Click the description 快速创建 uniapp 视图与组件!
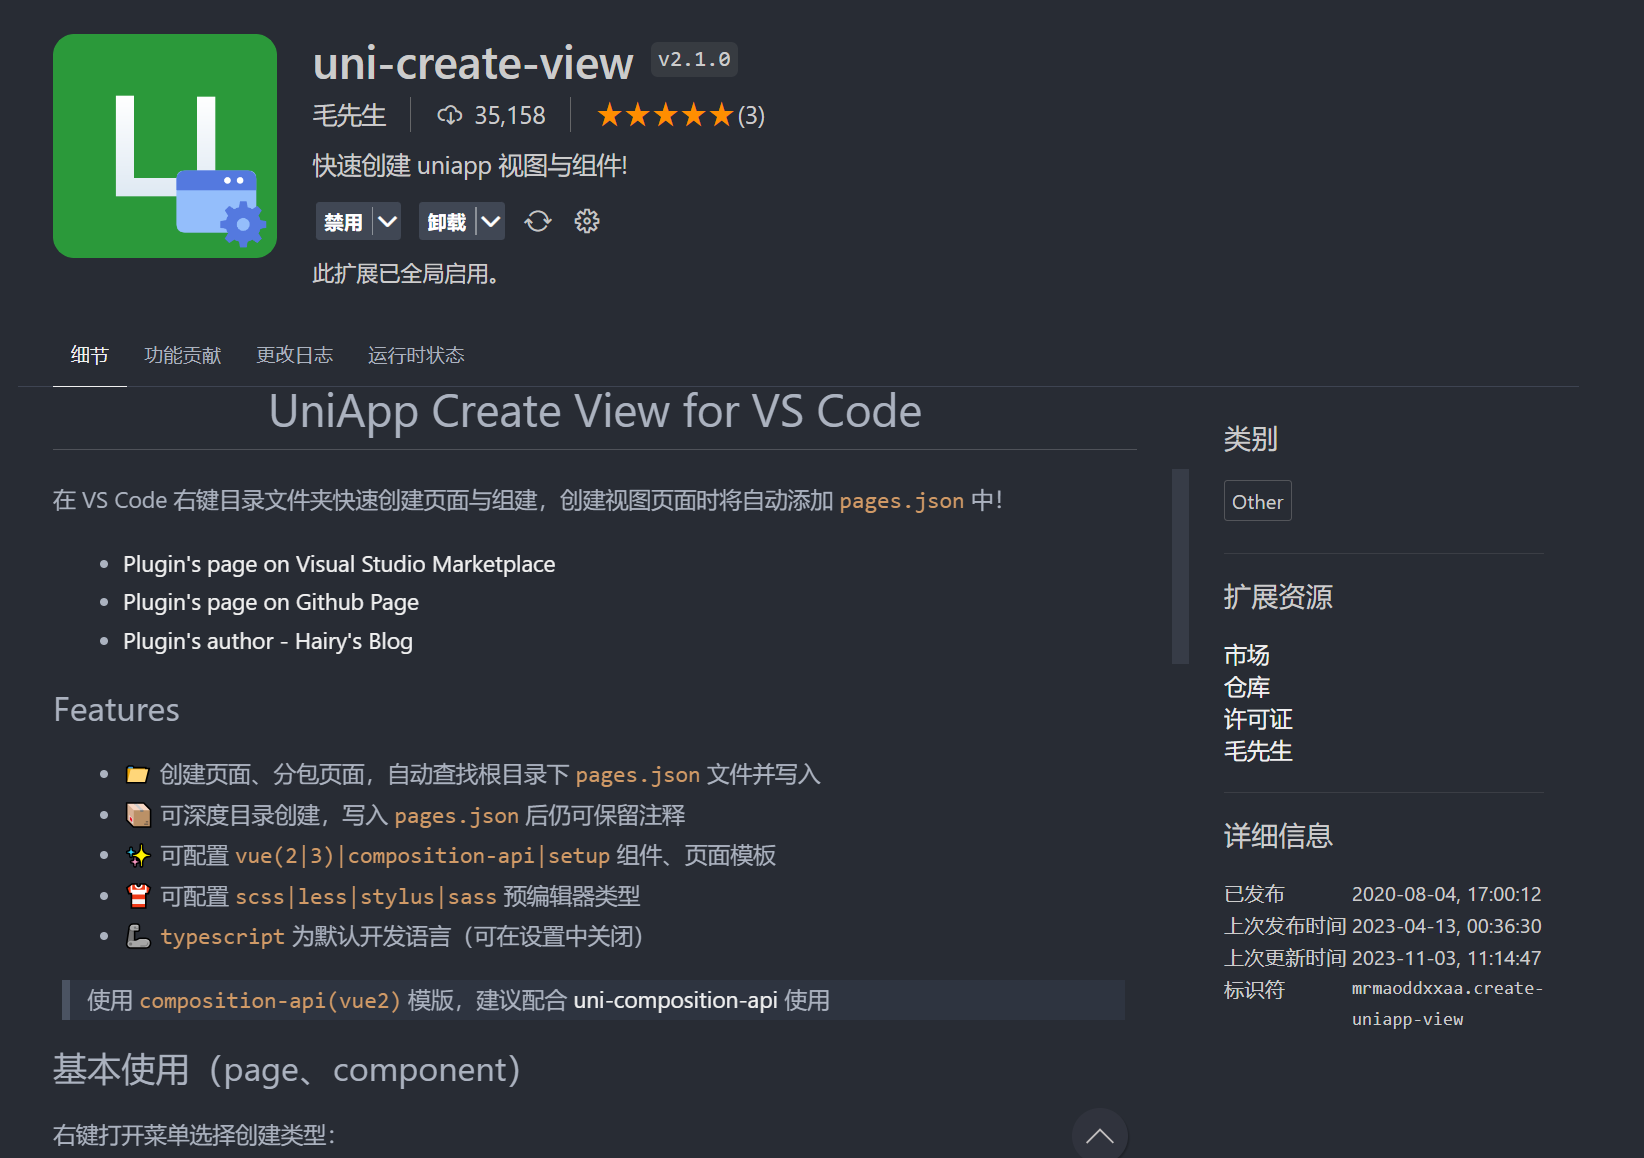Screen dimensions: 1644x1158 [470, 165]
